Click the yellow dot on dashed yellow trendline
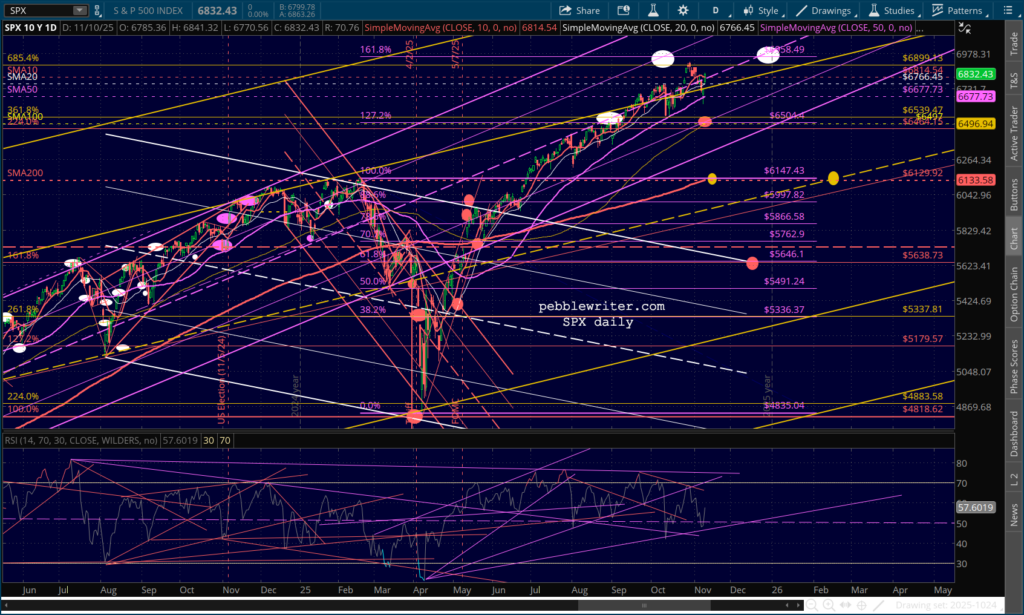 [x=833, y=178]
